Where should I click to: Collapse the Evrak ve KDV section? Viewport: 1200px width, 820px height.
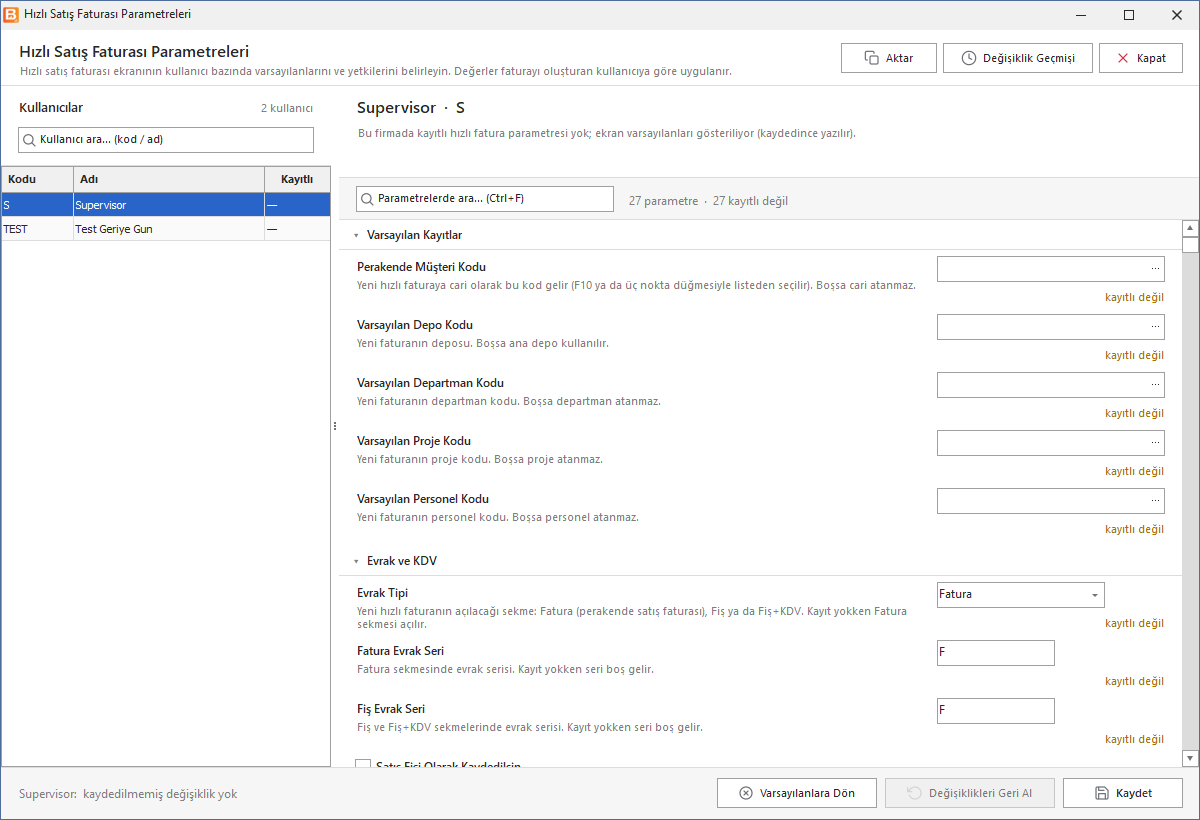pos(356,561)
